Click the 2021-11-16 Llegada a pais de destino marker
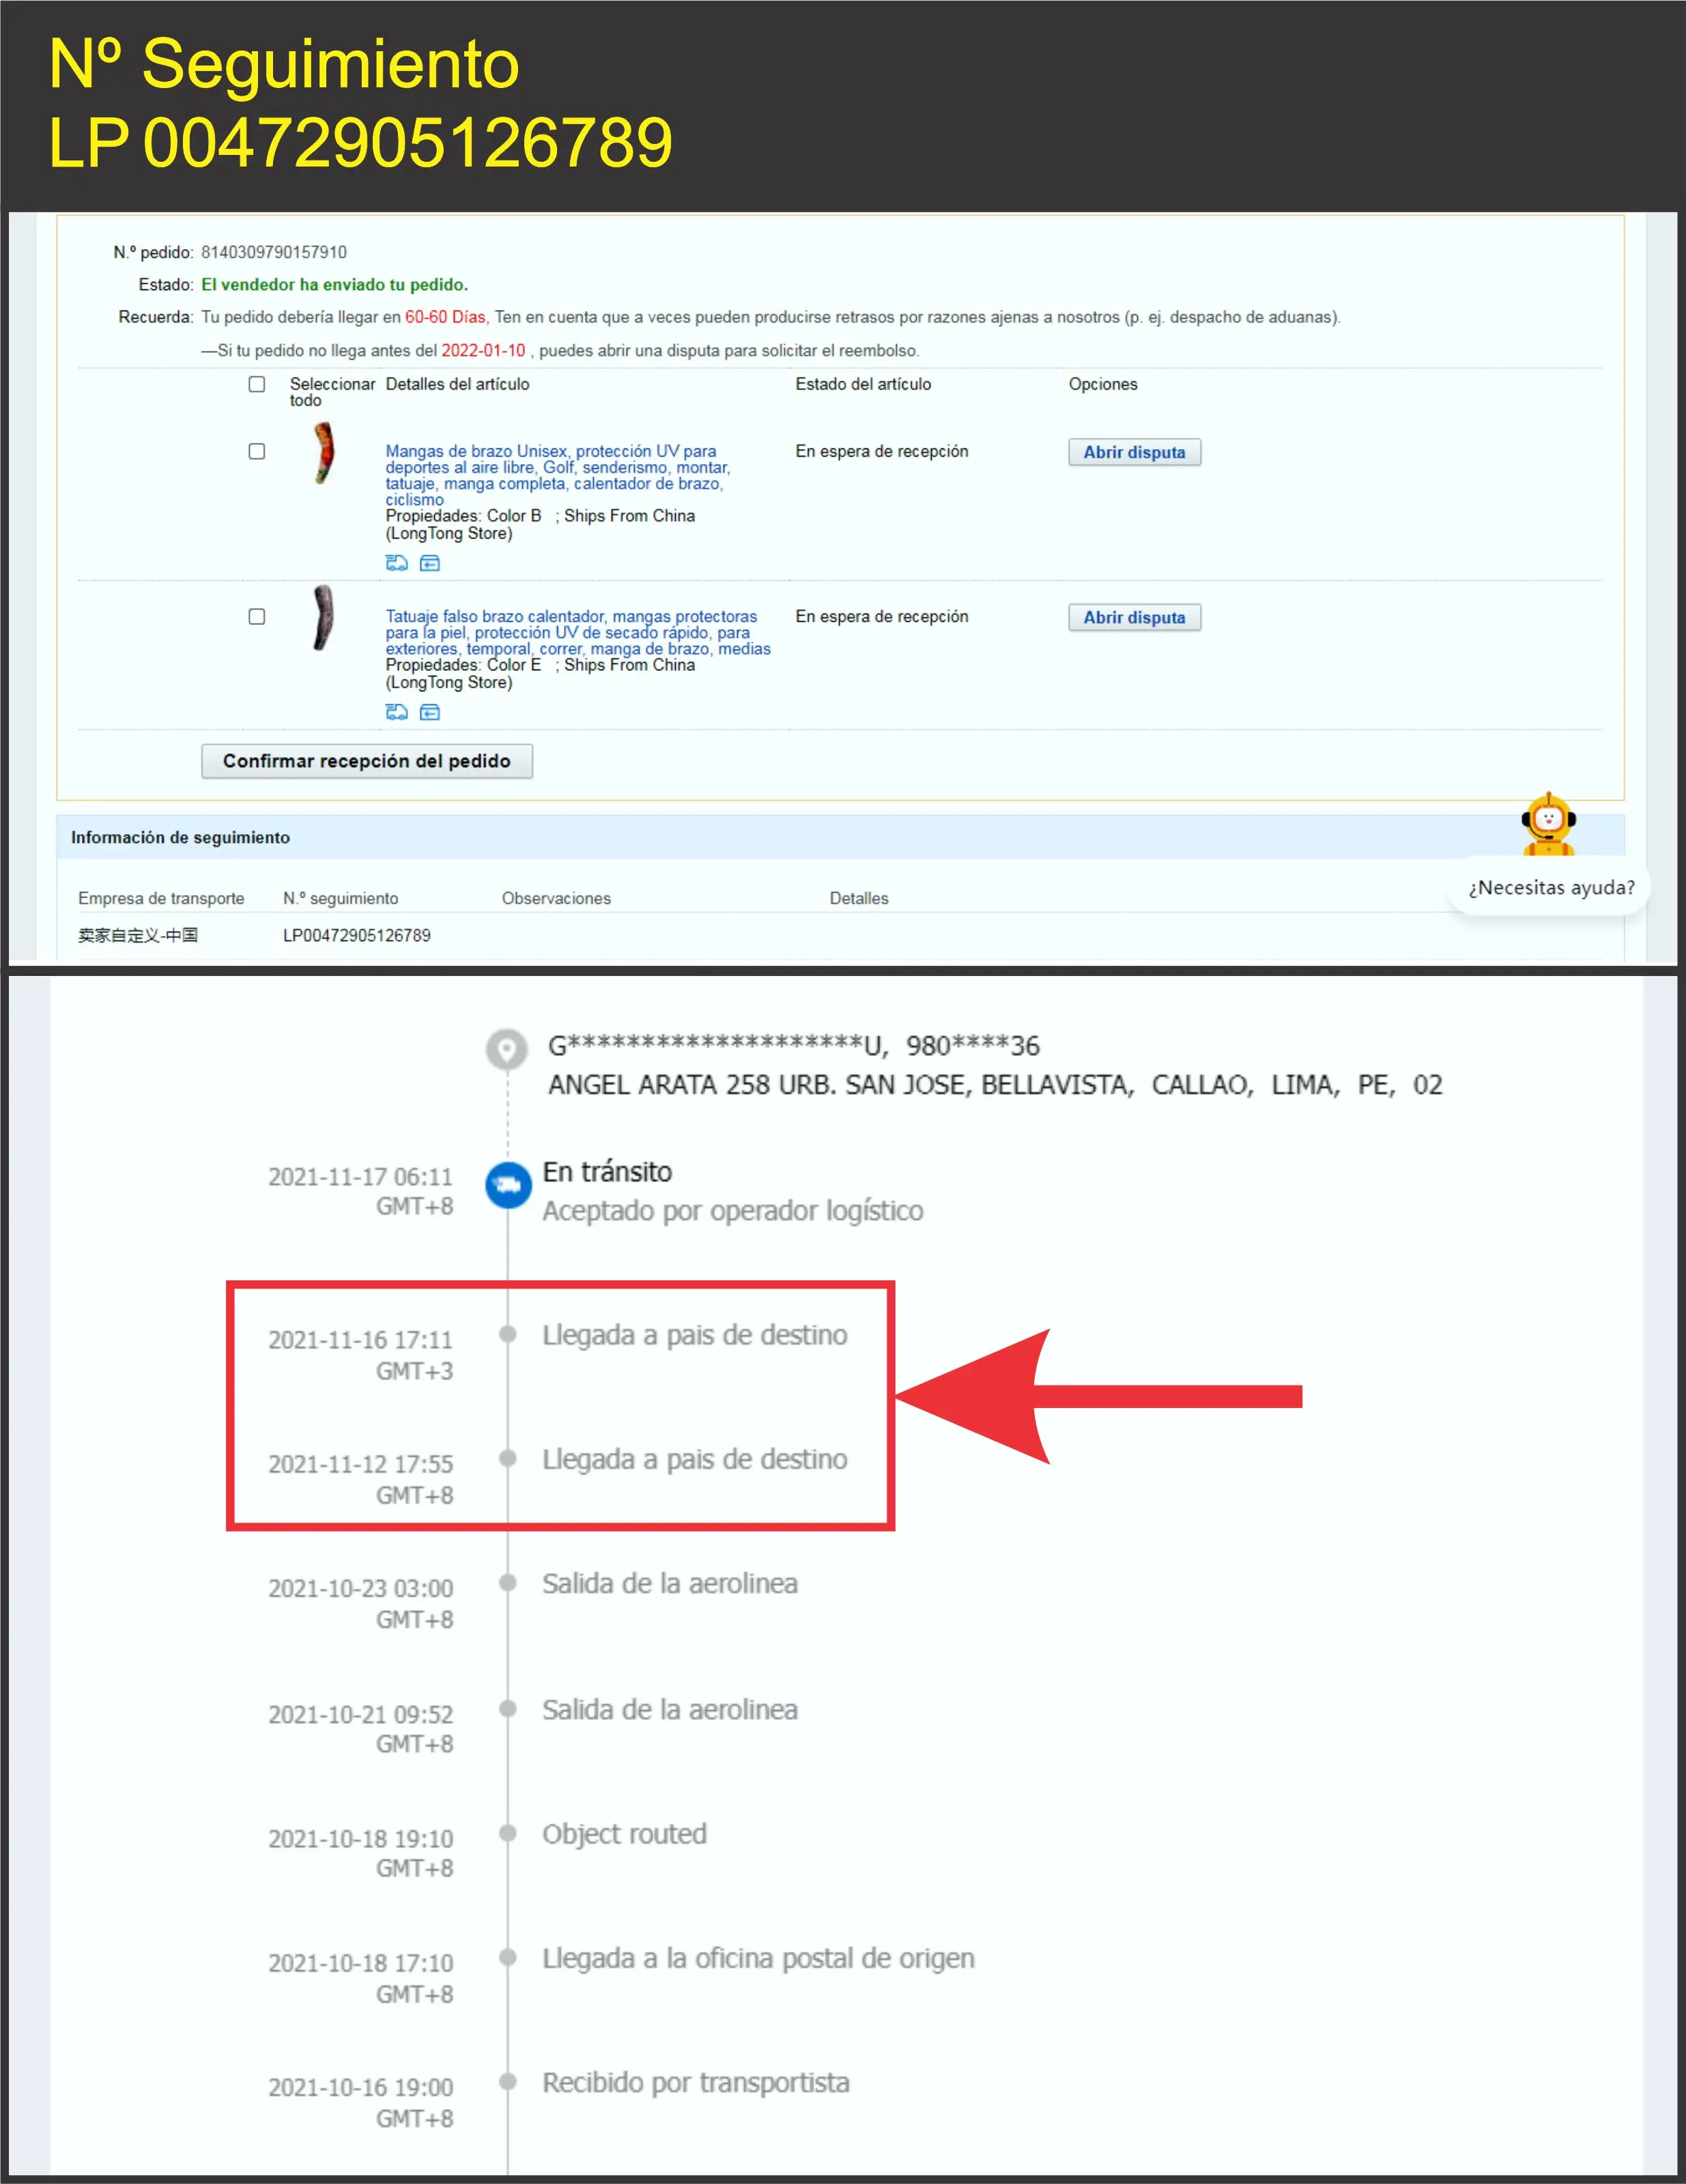This screenshot has width=1686, height=2184. 508,1333
